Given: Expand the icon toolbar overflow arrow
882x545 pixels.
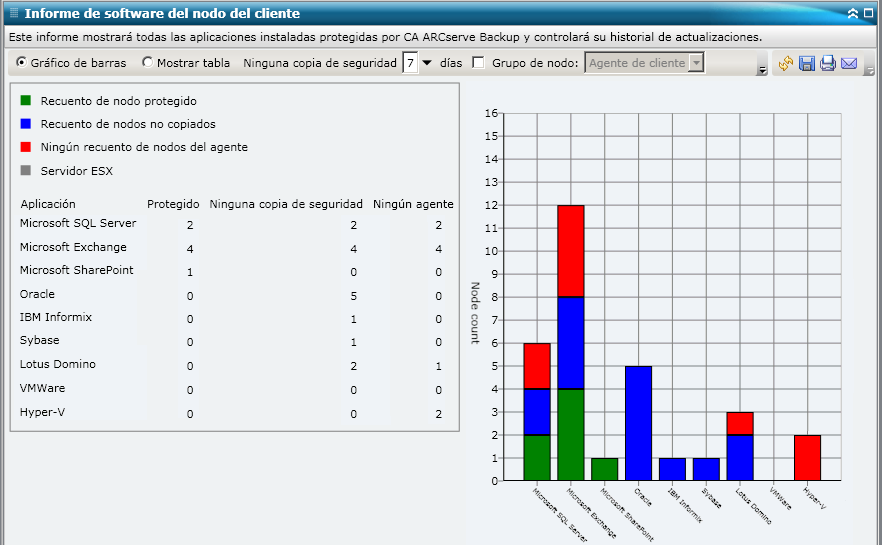Looking at the screenshot, I should pyautogui.click(x=870, y=70).
